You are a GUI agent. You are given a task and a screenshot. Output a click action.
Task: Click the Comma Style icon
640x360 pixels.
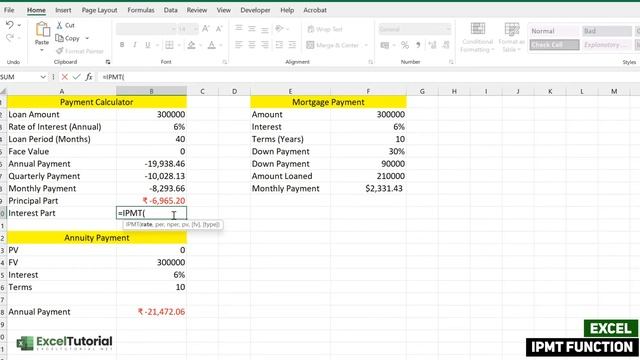pos(418,45)
